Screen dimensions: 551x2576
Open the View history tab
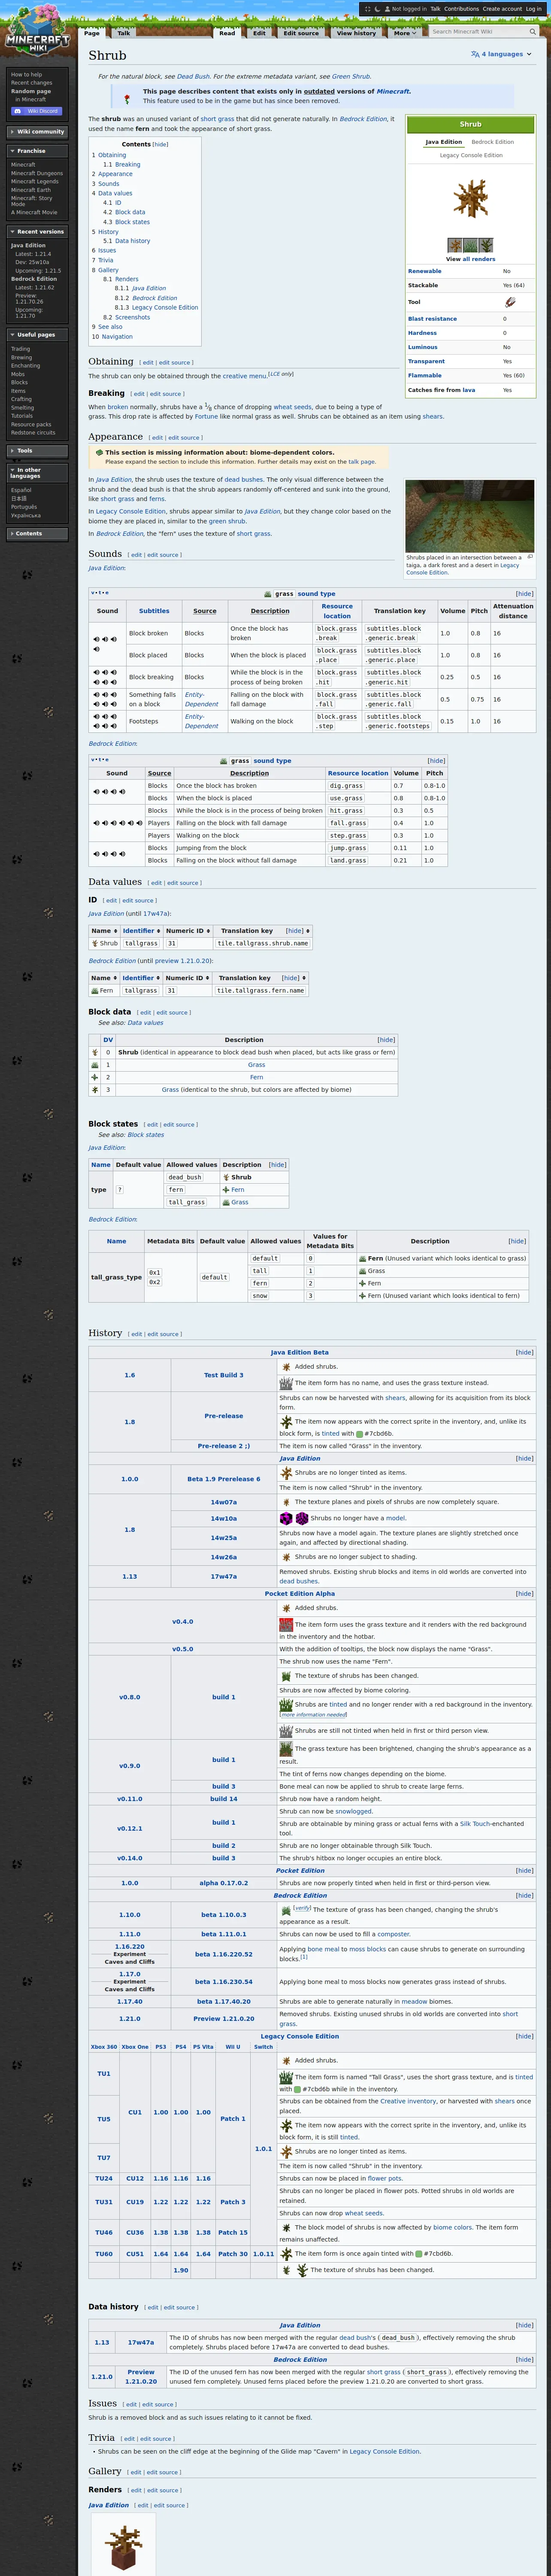coord(356,33)
